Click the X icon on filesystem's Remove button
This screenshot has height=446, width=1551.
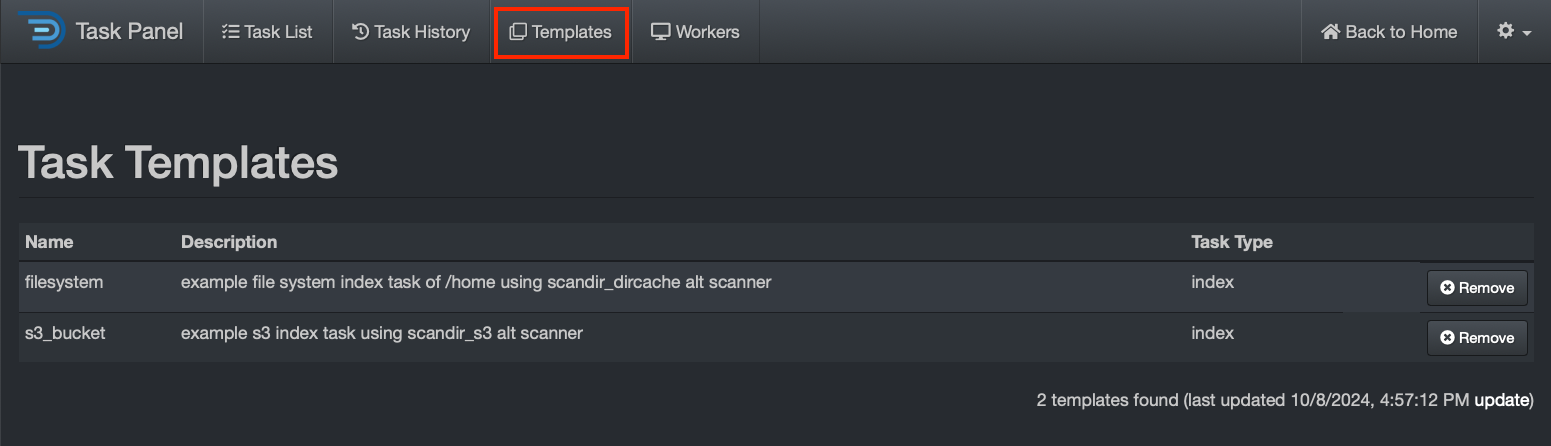coord(1446,288)
